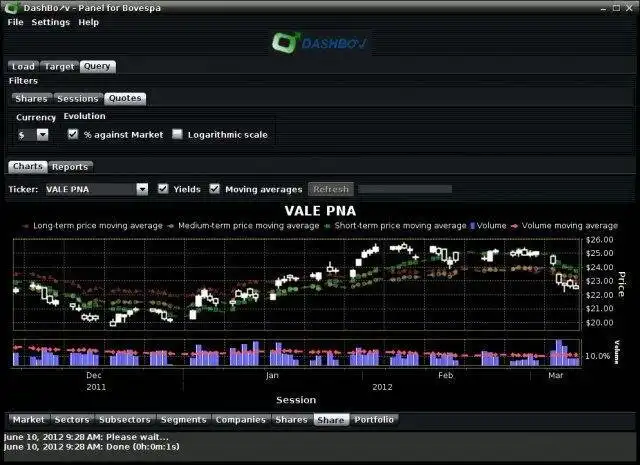Open the Market bottom tab
This screenshot has width=640, height=465.
coord(28,420)
